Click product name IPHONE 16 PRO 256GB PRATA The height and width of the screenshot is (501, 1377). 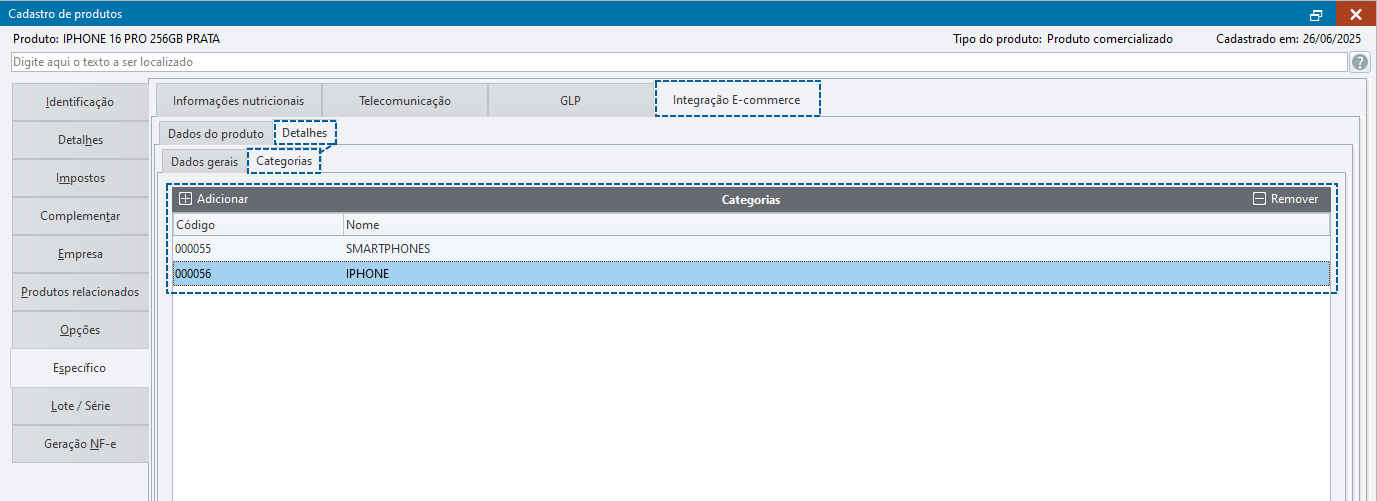click(141, 39)
